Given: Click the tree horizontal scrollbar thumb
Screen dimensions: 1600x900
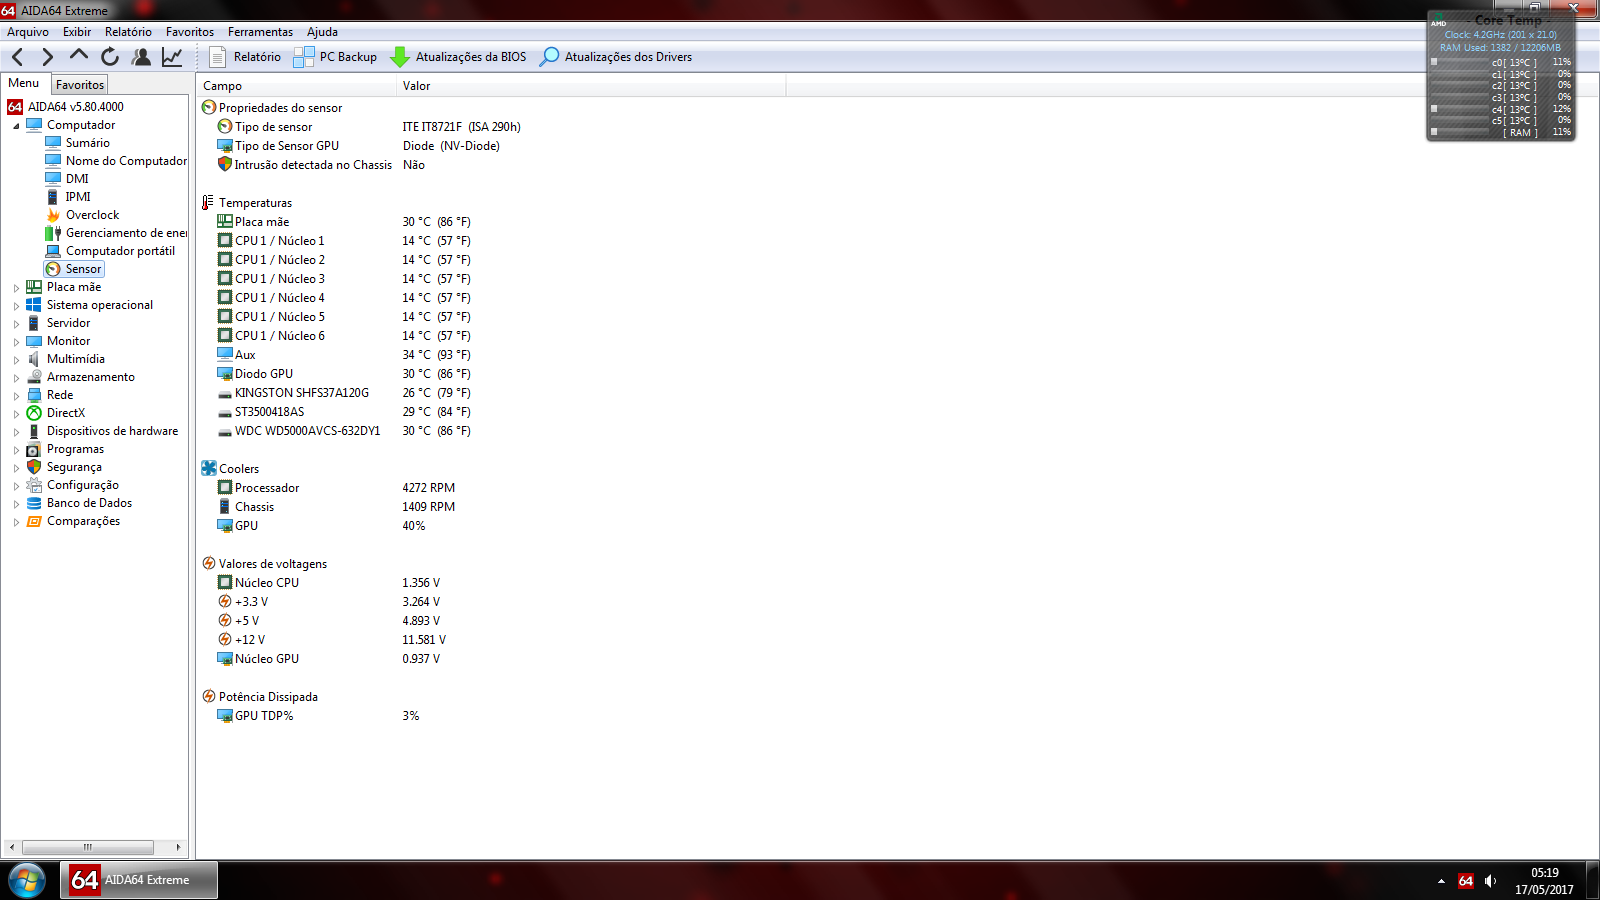Looking at the screenshot, I should coord(88,847).
